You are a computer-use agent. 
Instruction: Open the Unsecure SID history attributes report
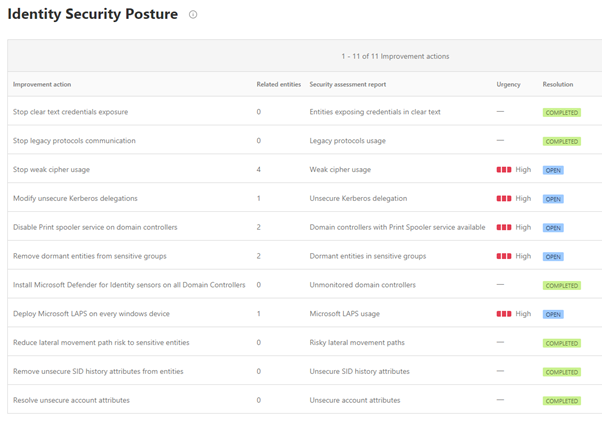(x=359, y=371)
